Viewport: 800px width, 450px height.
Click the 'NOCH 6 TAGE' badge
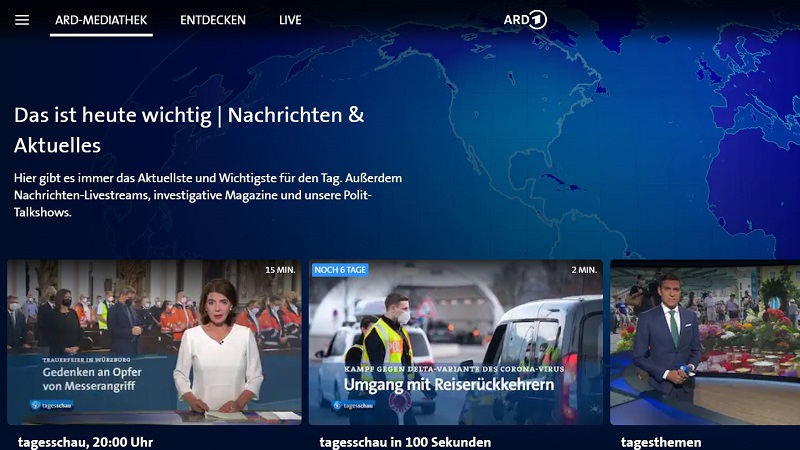340,270
